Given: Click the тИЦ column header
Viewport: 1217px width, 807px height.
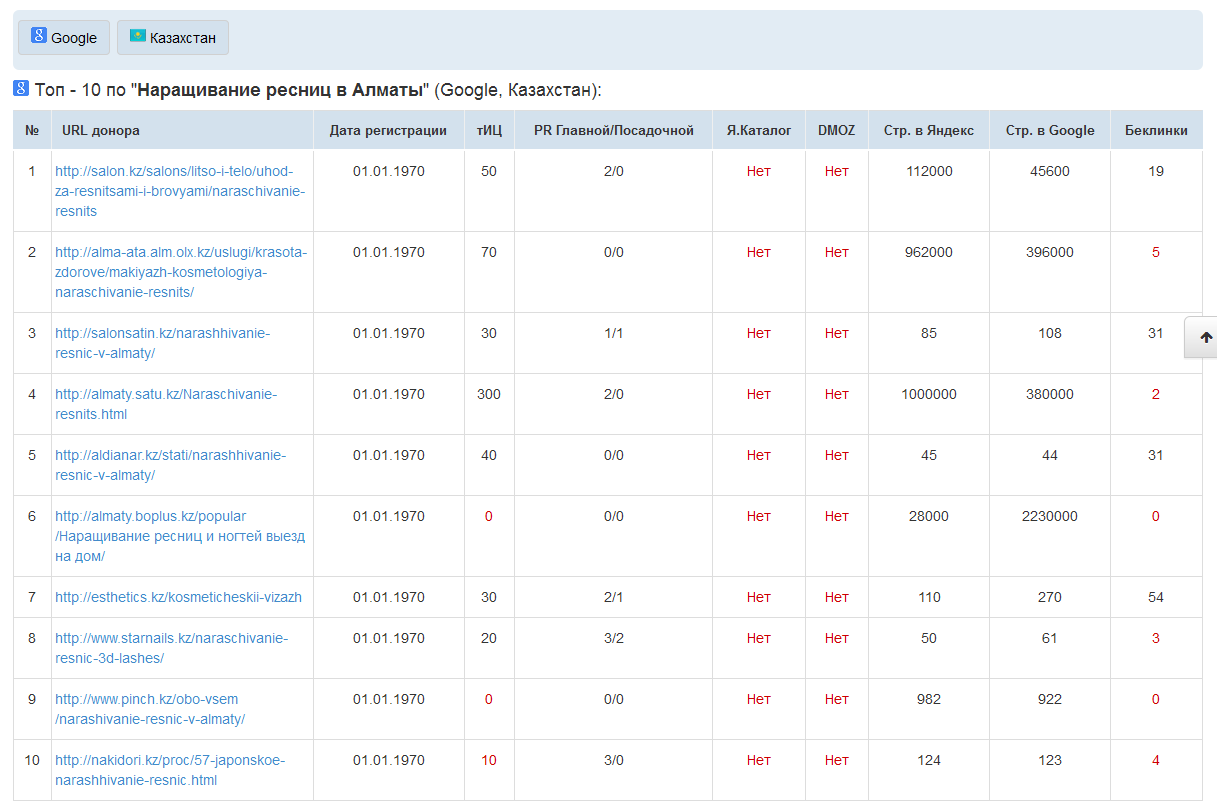Looking at the screenshot, I should point(489,130).
